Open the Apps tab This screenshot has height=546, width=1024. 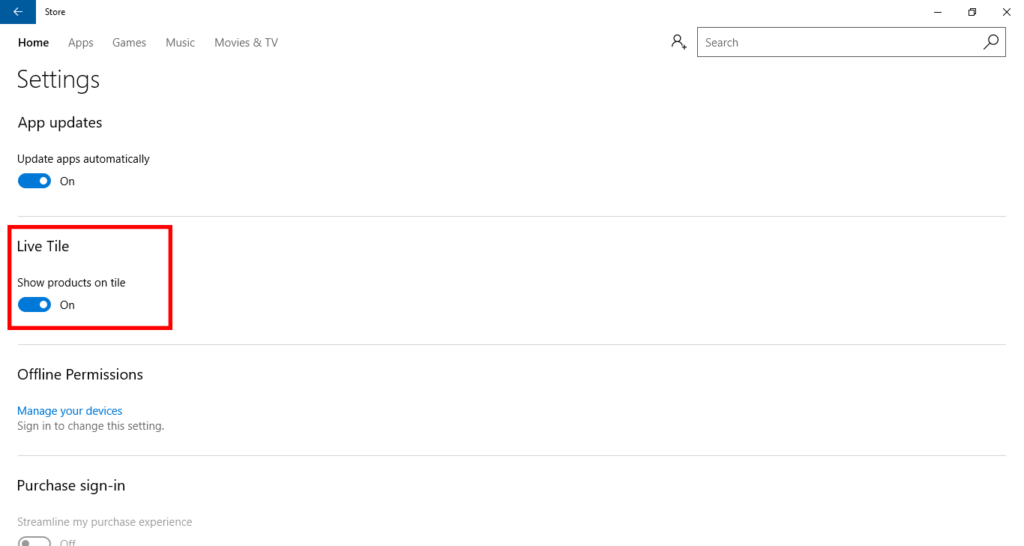(81, 43)
